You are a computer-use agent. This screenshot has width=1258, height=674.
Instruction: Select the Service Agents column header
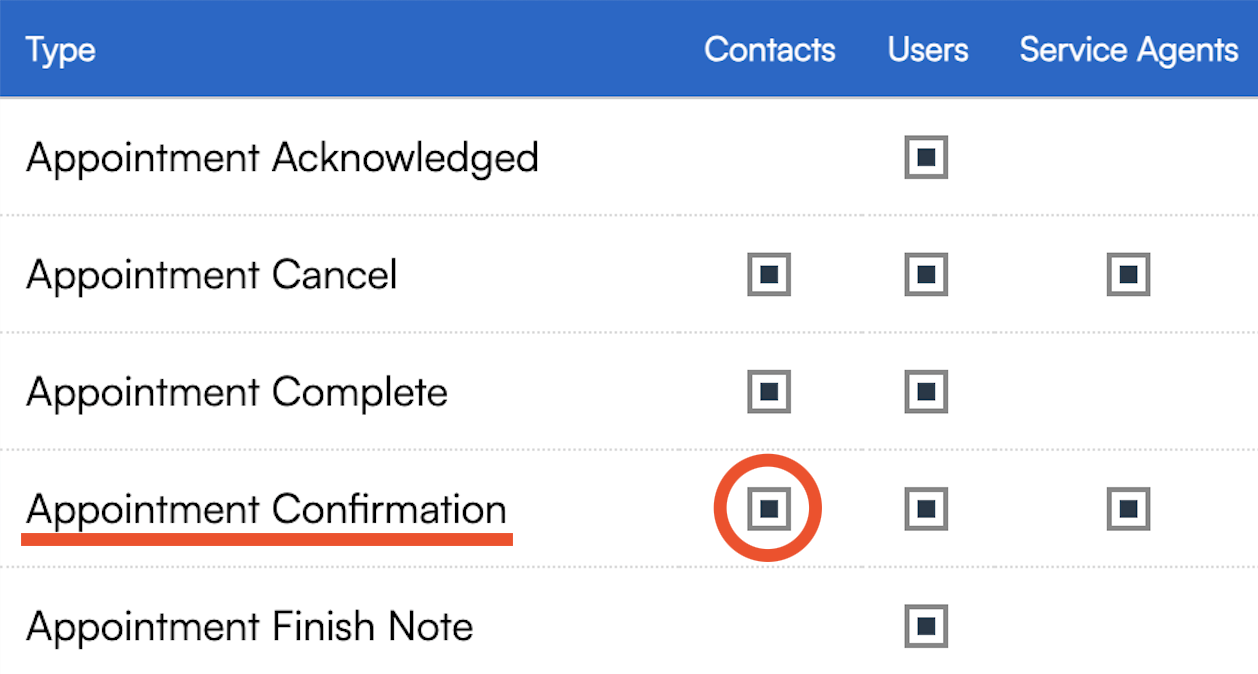[x=1129, y=49]
